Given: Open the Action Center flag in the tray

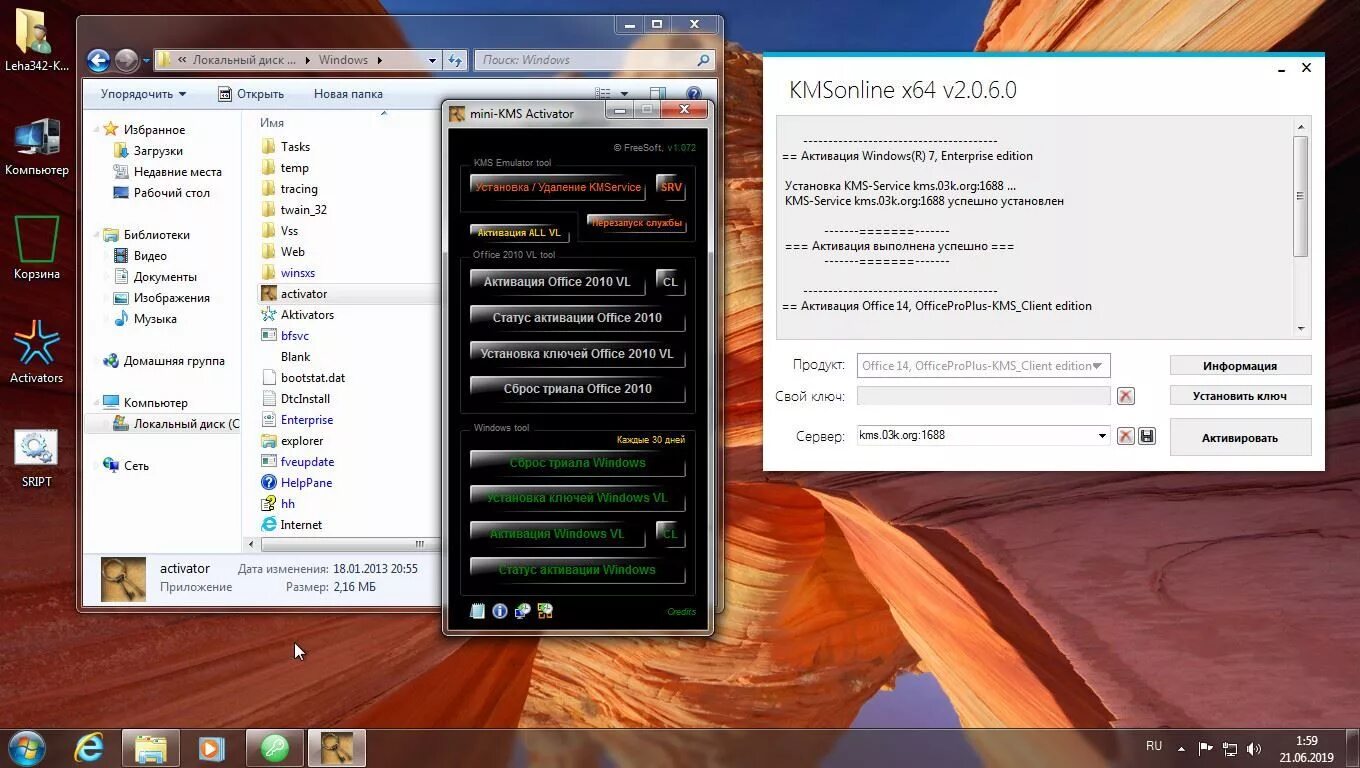Looking at the screenshot, I should (1205, 748).
